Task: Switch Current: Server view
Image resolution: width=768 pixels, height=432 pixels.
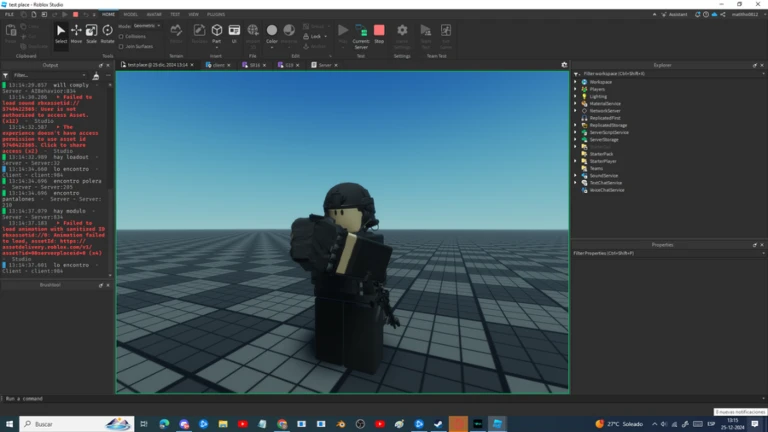Action: (x=361, y=36)
